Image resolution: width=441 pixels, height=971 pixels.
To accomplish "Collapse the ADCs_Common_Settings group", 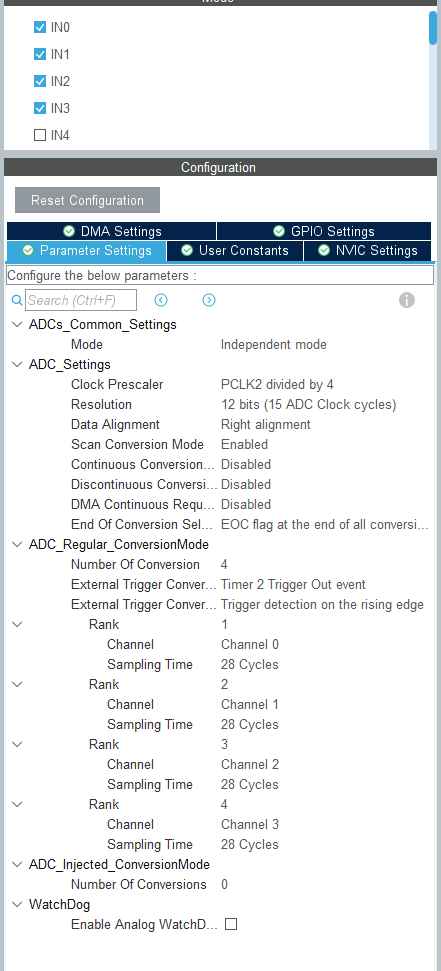I will (17, 324).
